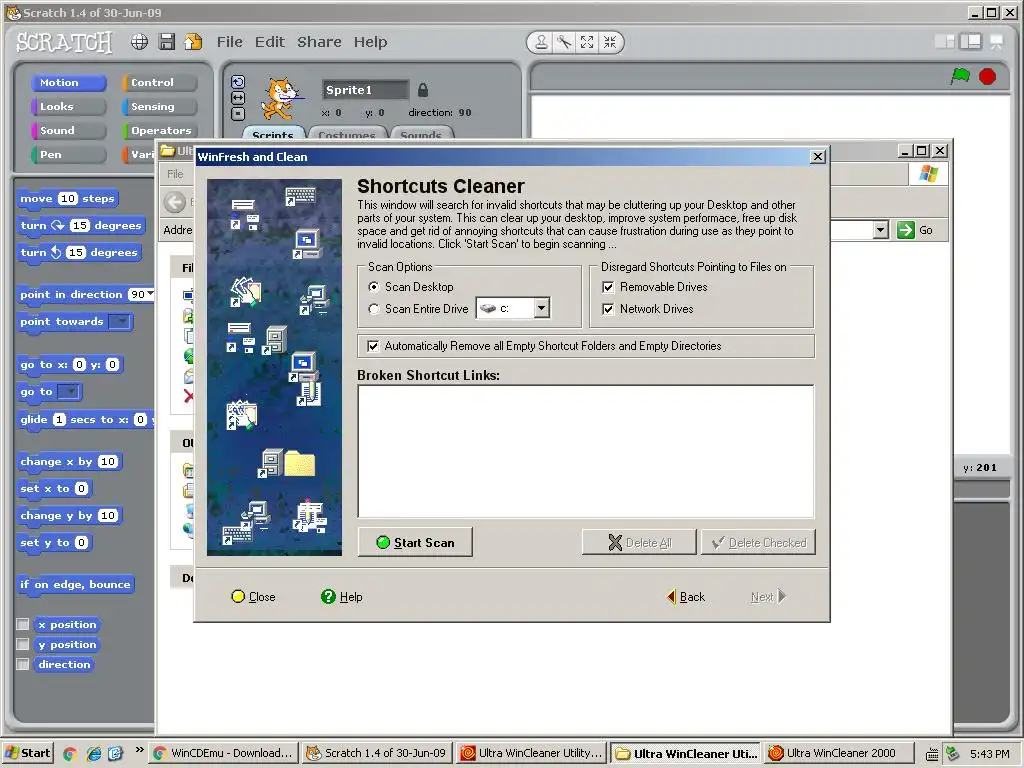Viewport: 1024px width, 768px height.
Task: Open the go to block dropdown
Action: pos(68,392)
